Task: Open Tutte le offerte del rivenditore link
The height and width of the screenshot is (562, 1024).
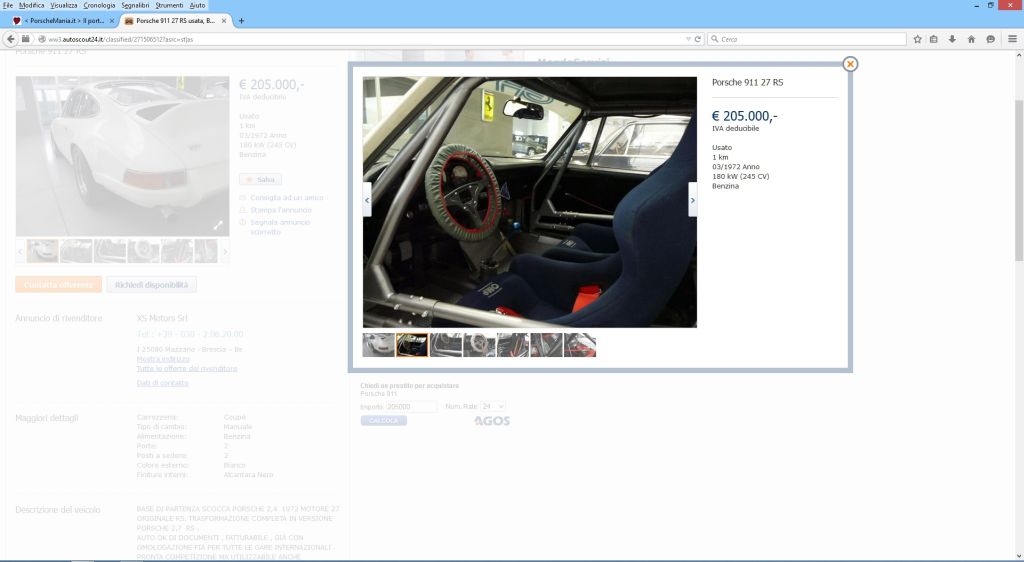Action: (x=187, y=369)
